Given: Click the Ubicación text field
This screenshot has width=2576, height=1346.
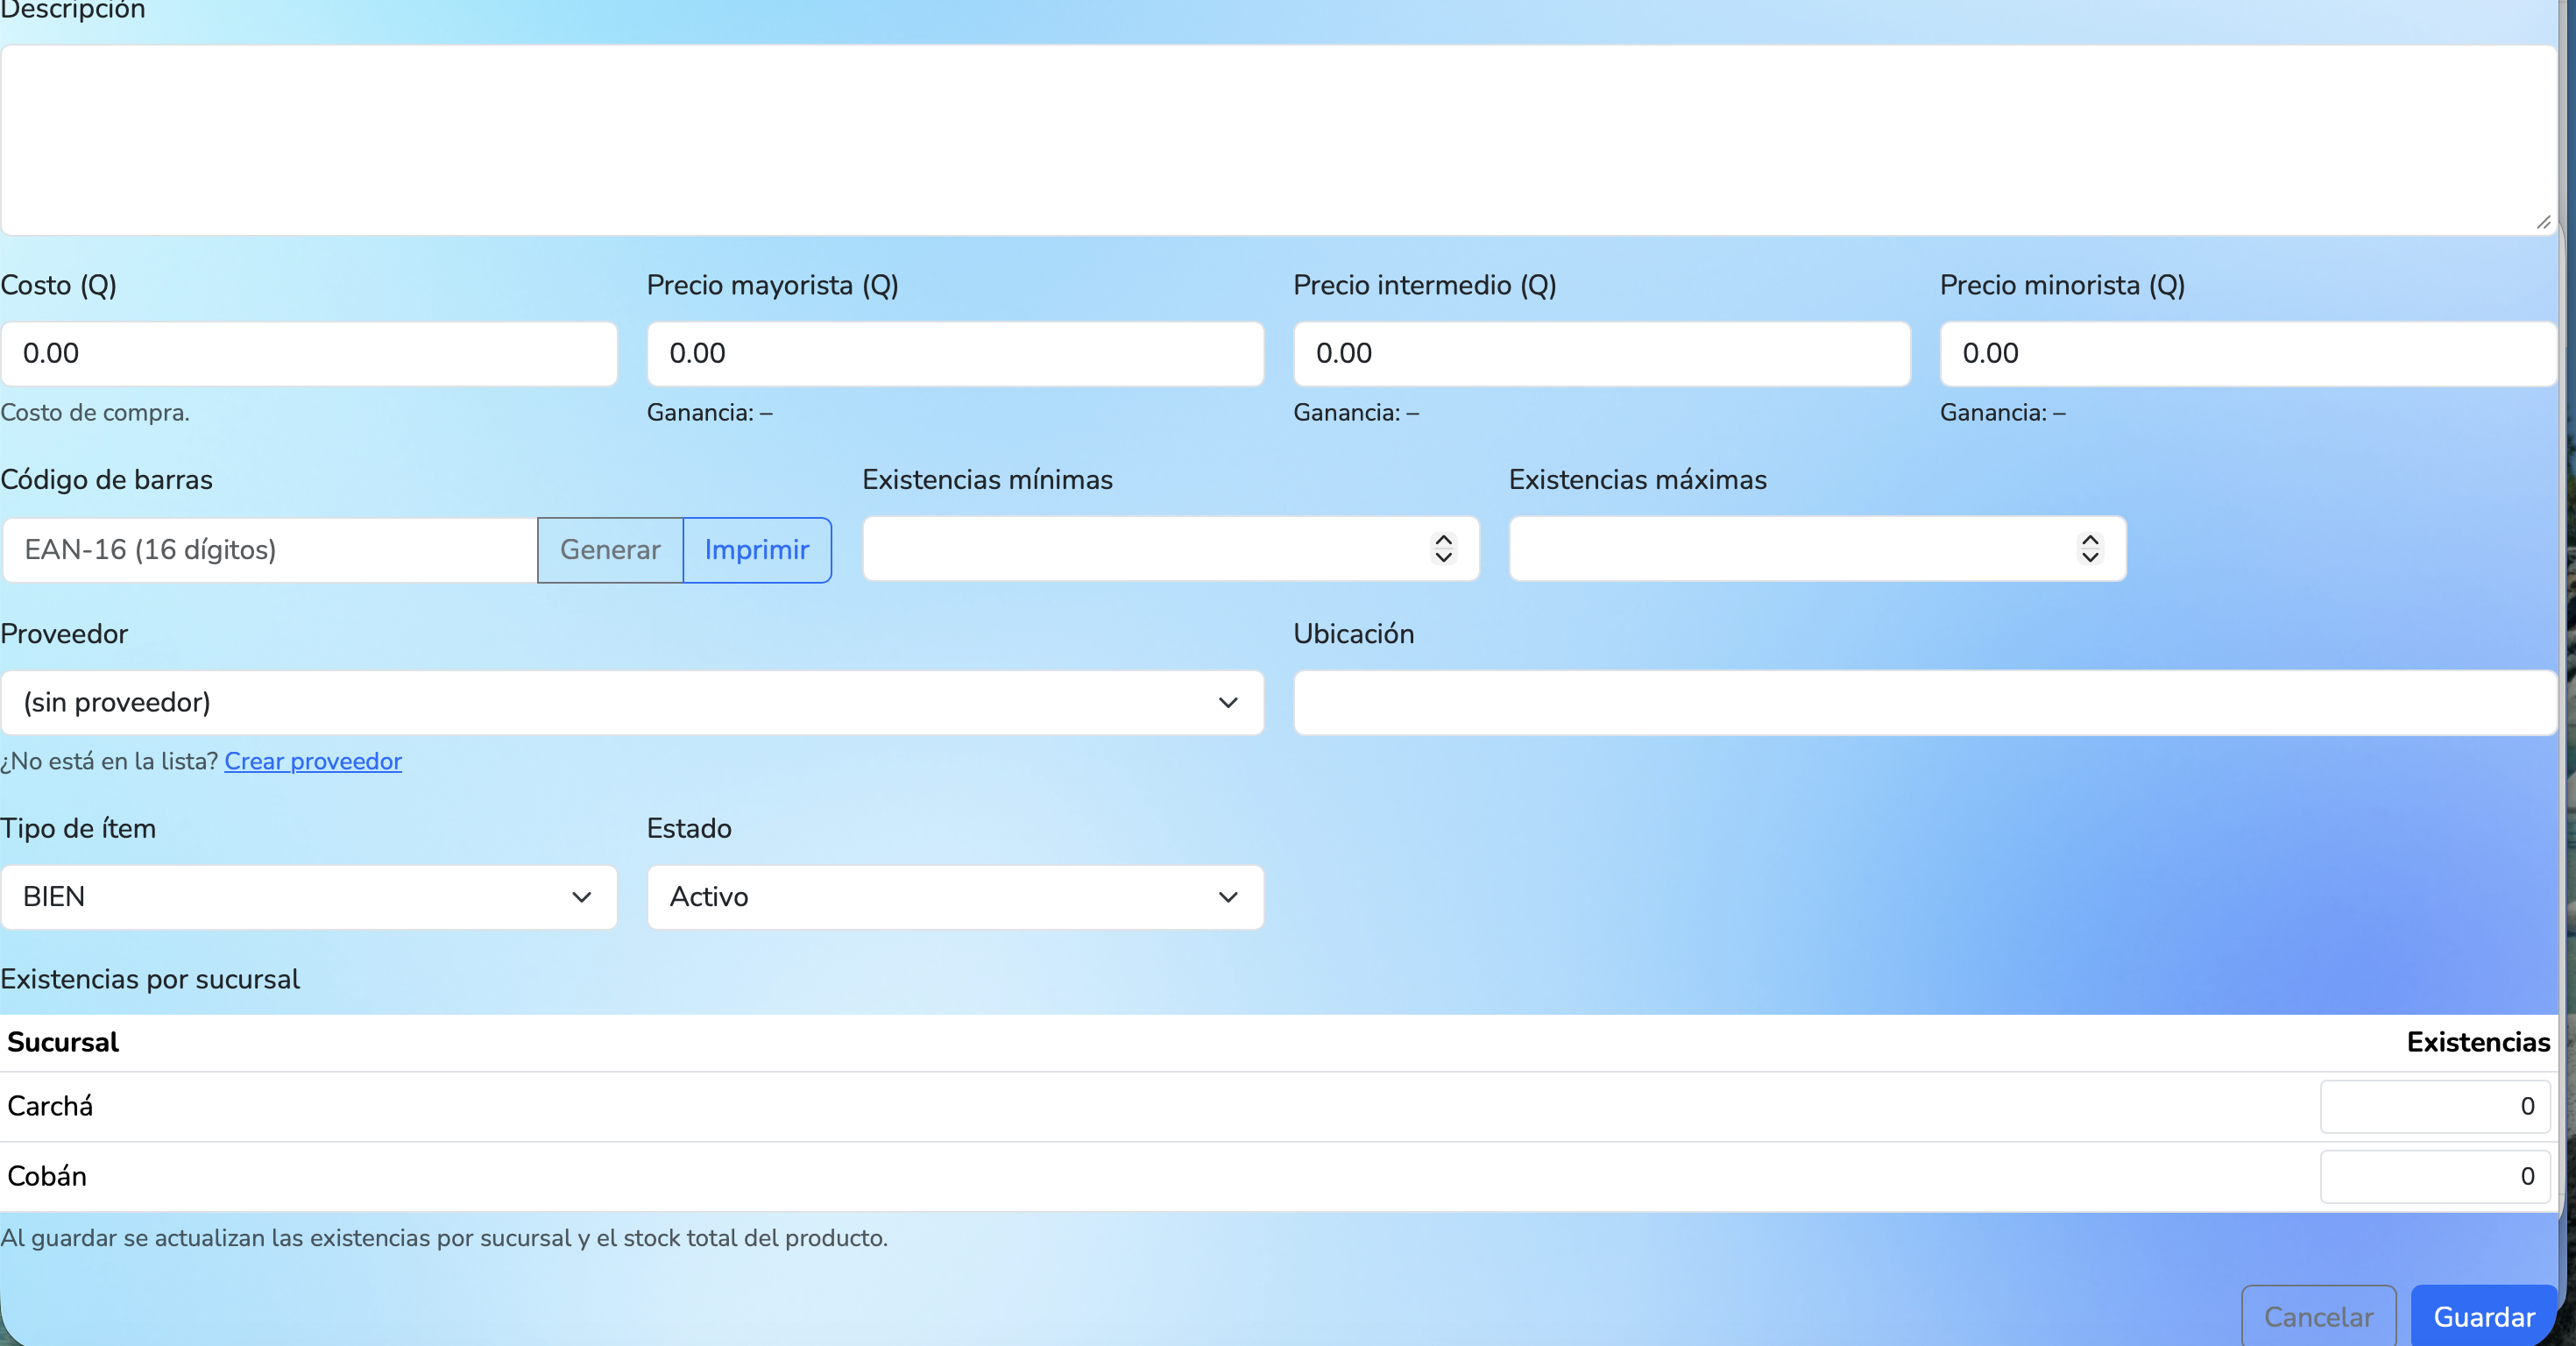Looking at the screenshot, I should click(1925, 703).
